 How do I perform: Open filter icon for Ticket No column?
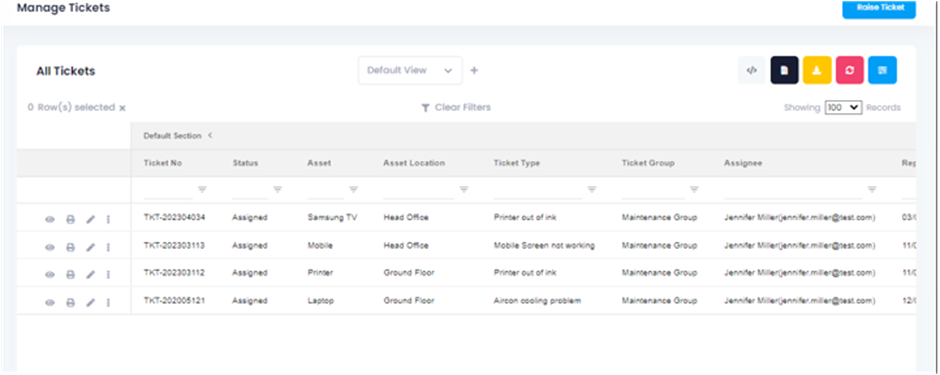tap(202, 189)
